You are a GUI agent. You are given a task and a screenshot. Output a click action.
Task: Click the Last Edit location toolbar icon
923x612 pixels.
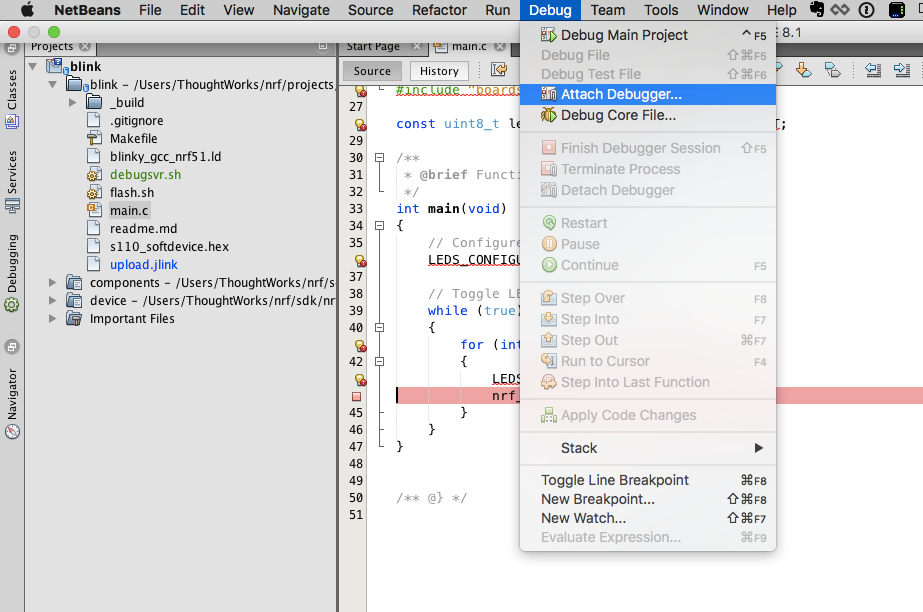point(499,70)
